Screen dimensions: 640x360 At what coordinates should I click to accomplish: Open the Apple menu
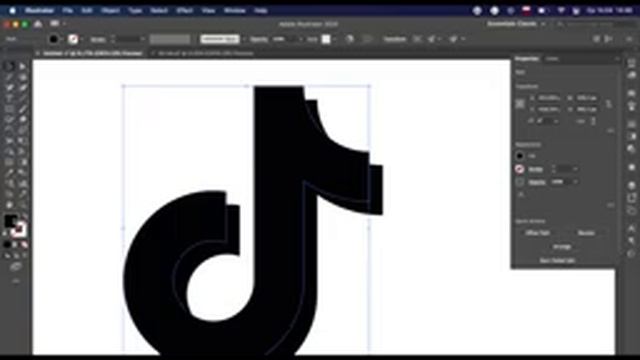coord(13,10)
